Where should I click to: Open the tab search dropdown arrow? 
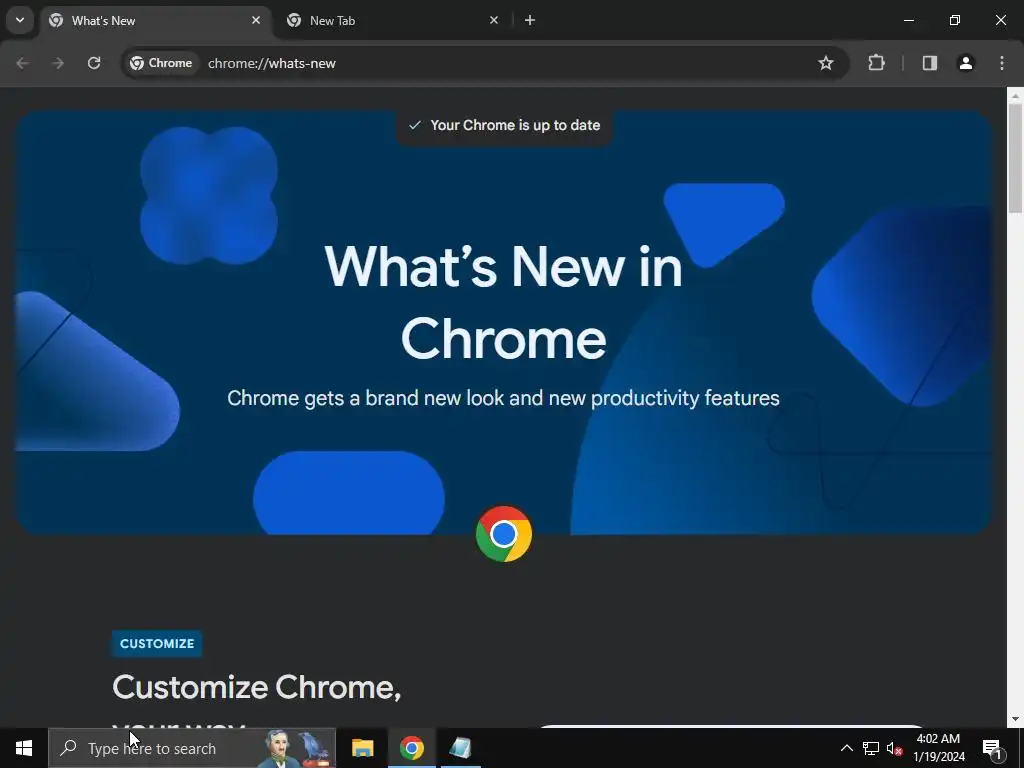[20, 20]
